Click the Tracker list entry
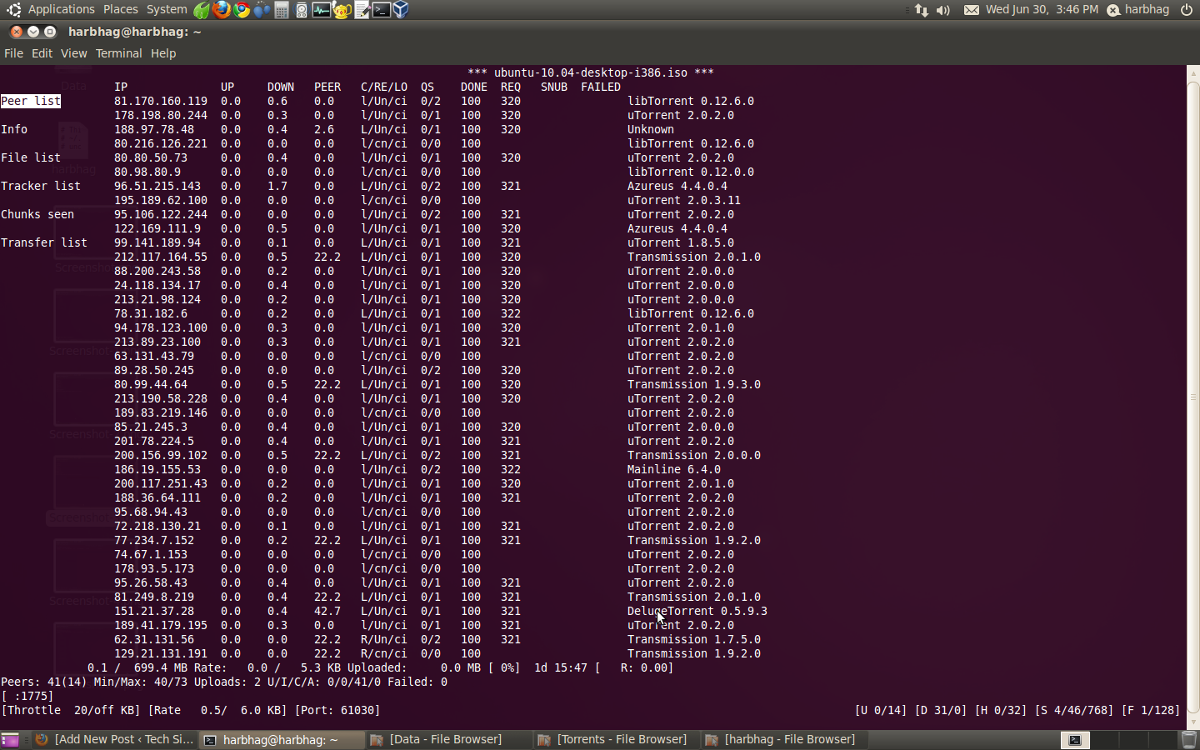 coord(41,186)
